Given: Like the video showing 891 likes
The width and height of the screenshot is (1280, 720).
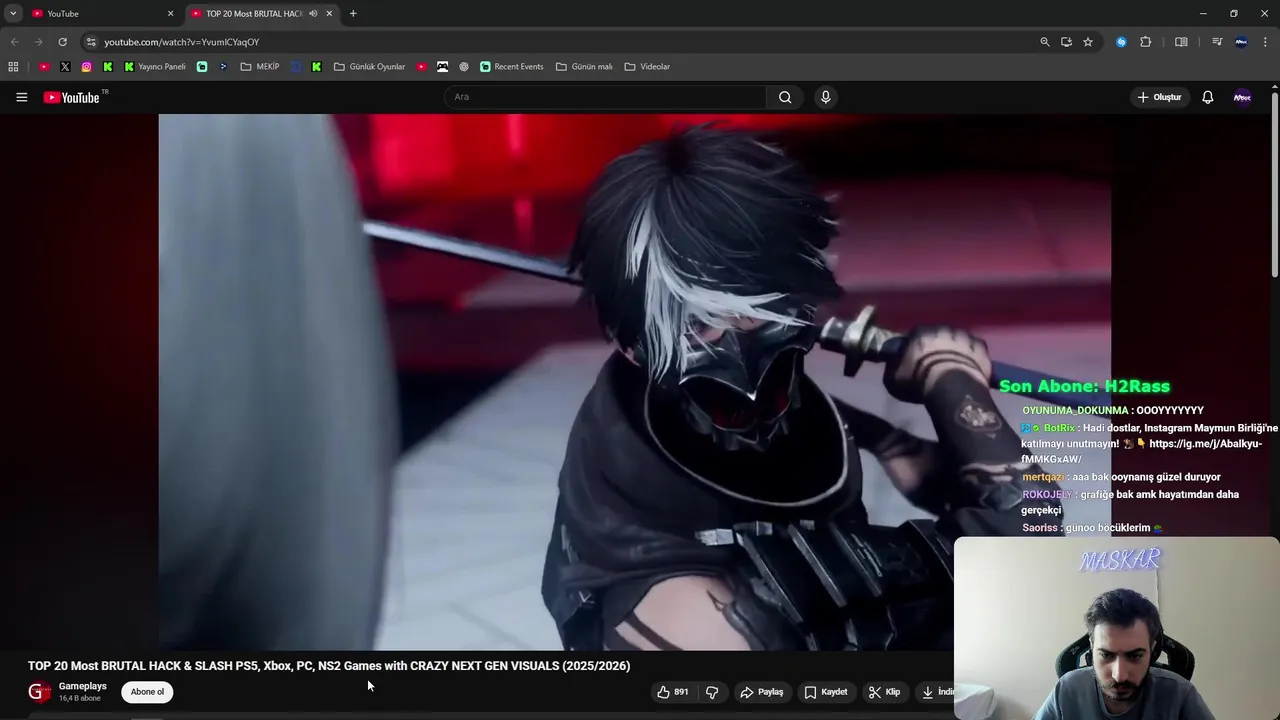Looking at the screenshot, I should tap(673, 692).
